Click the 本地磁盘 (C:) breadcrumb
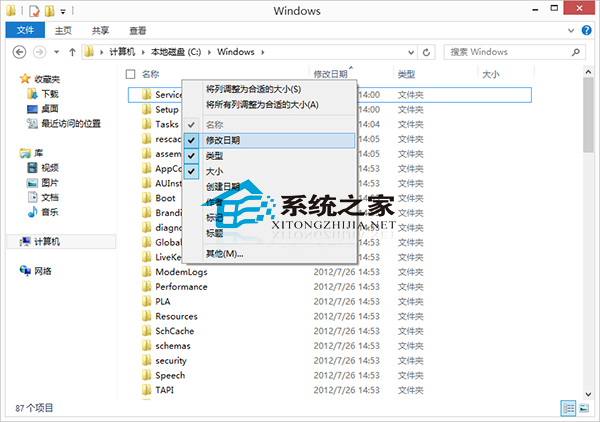 (176, 52)
